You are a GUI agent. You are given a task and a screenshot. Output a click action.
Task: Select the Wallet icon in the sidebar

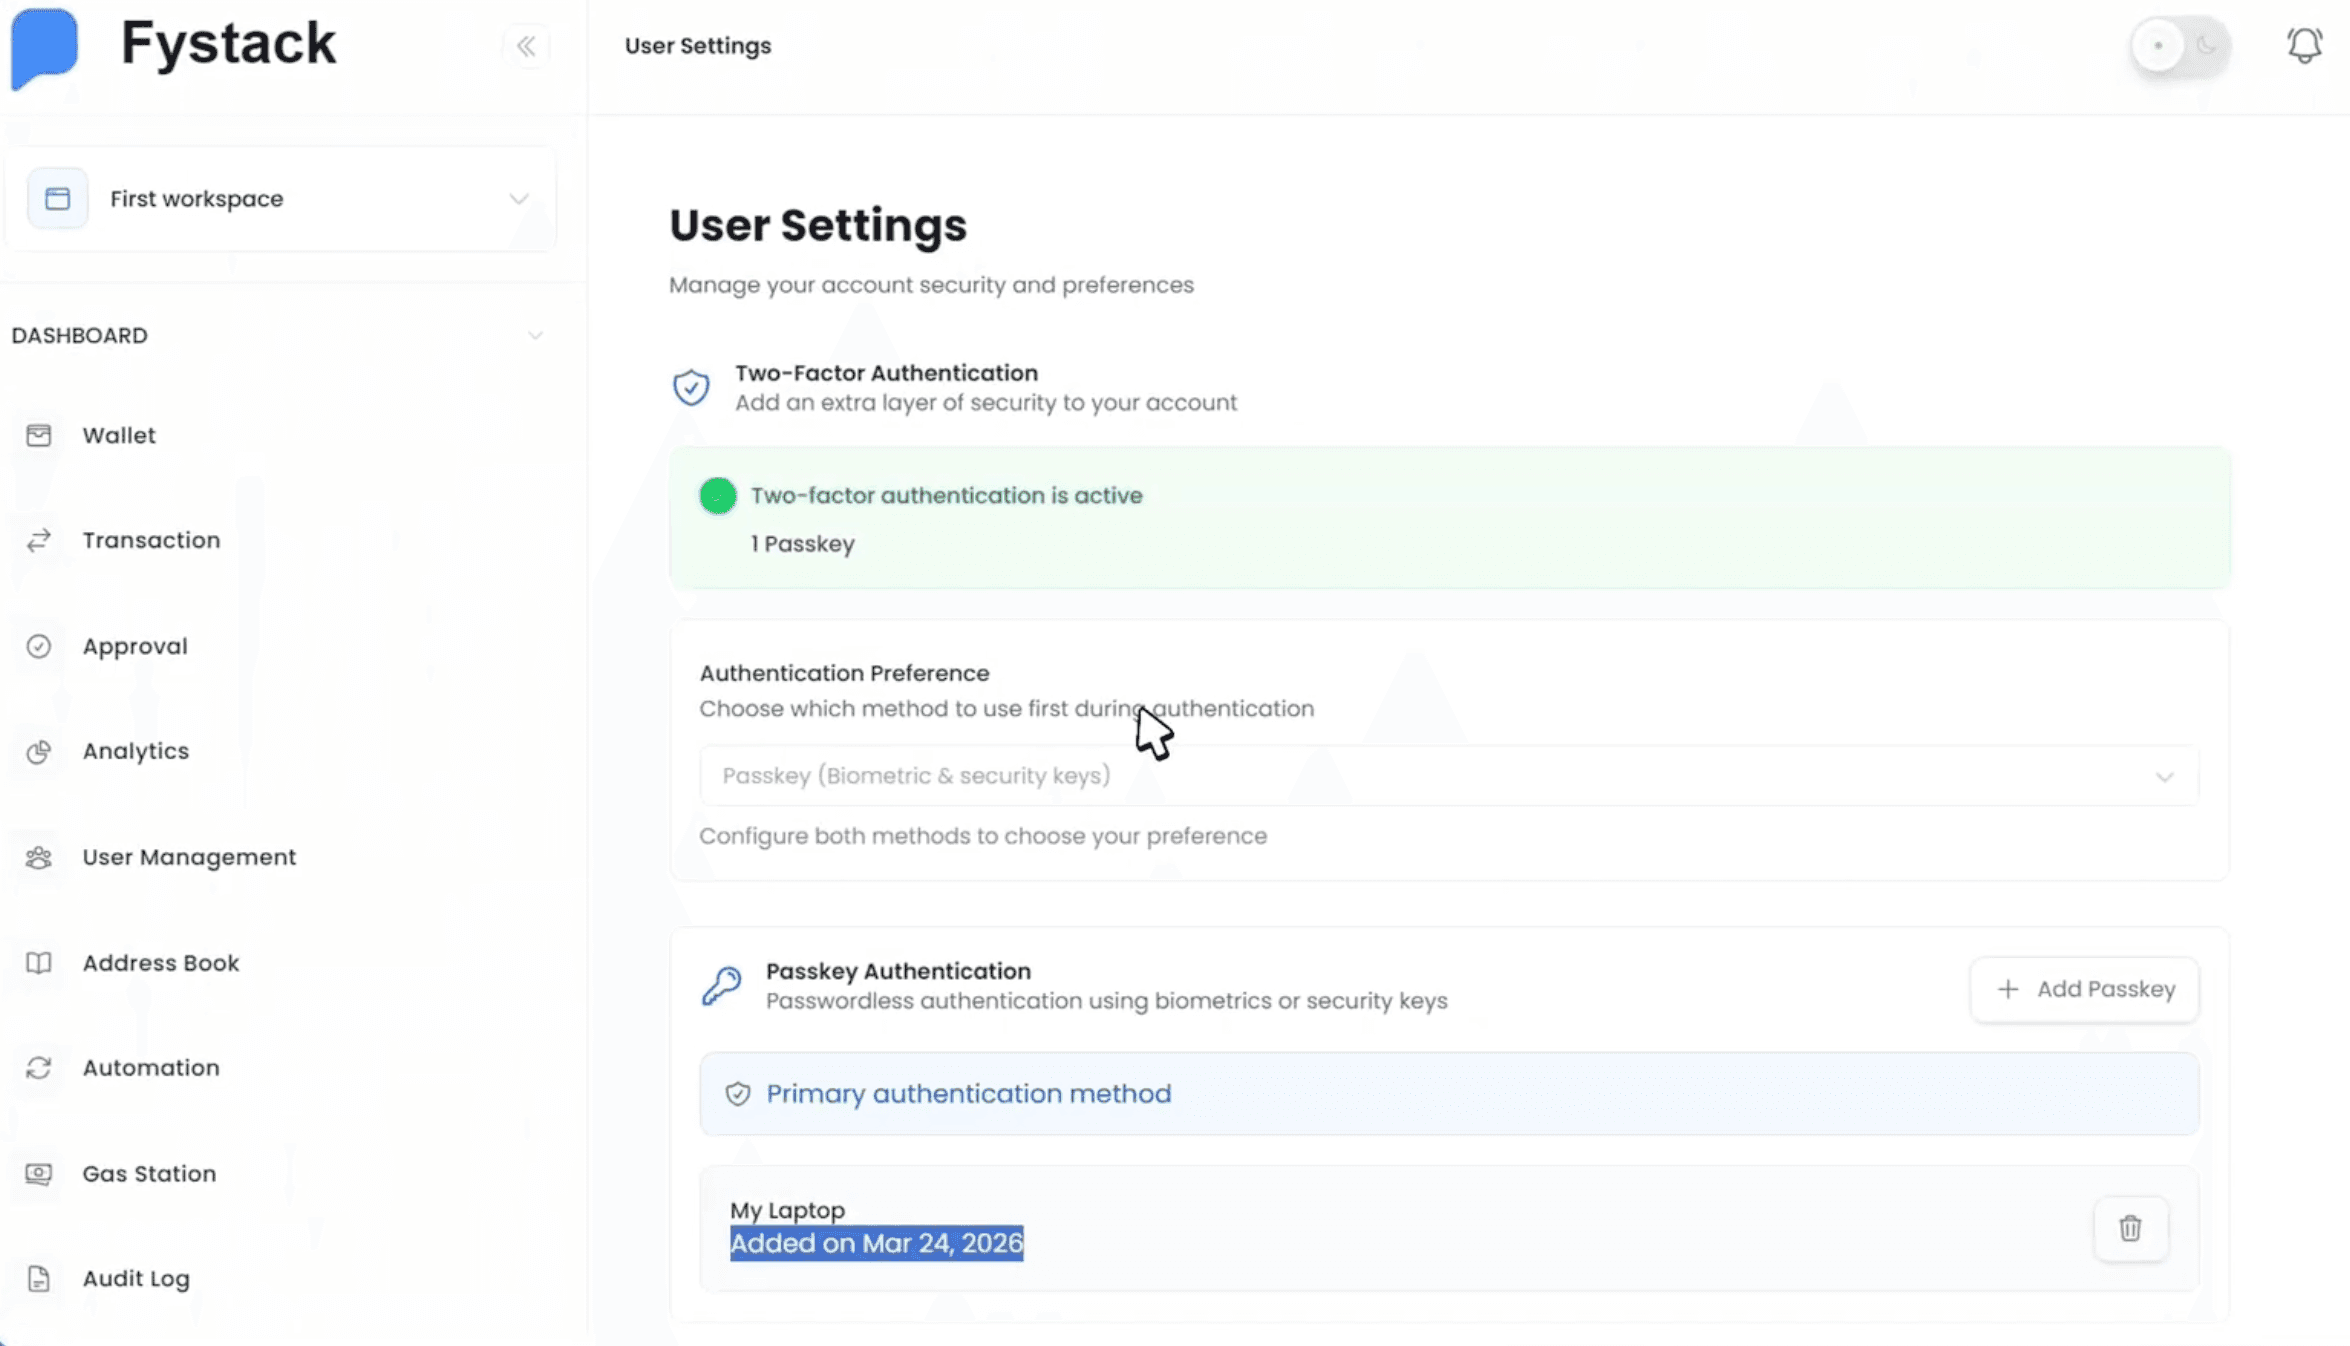pos(40,435)
